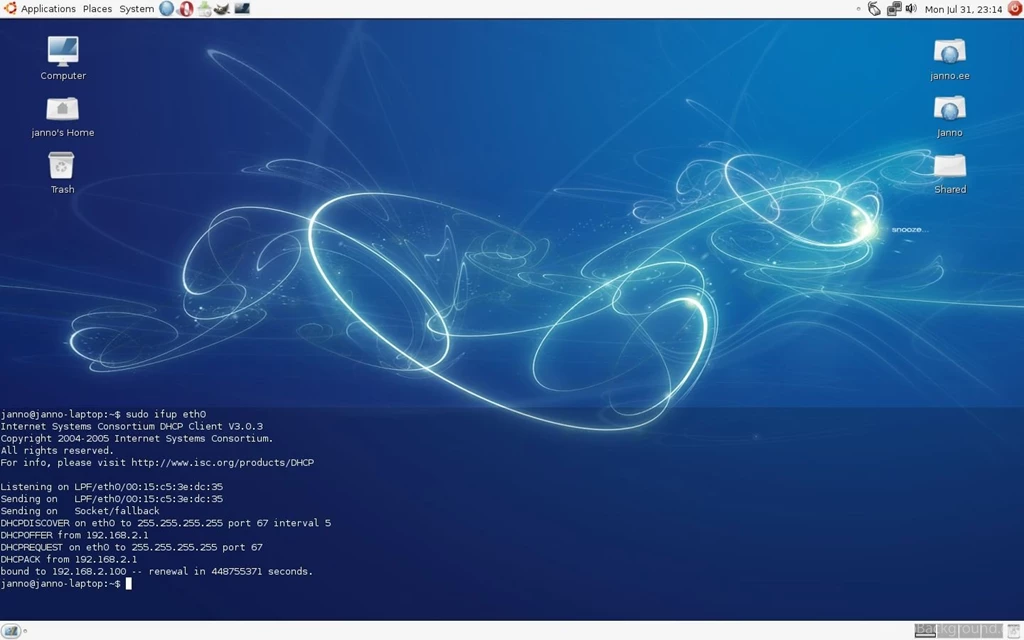Click the network connection tray icon
The height and width of the screenshot is (640, 1024).
(x=893, y=9)
